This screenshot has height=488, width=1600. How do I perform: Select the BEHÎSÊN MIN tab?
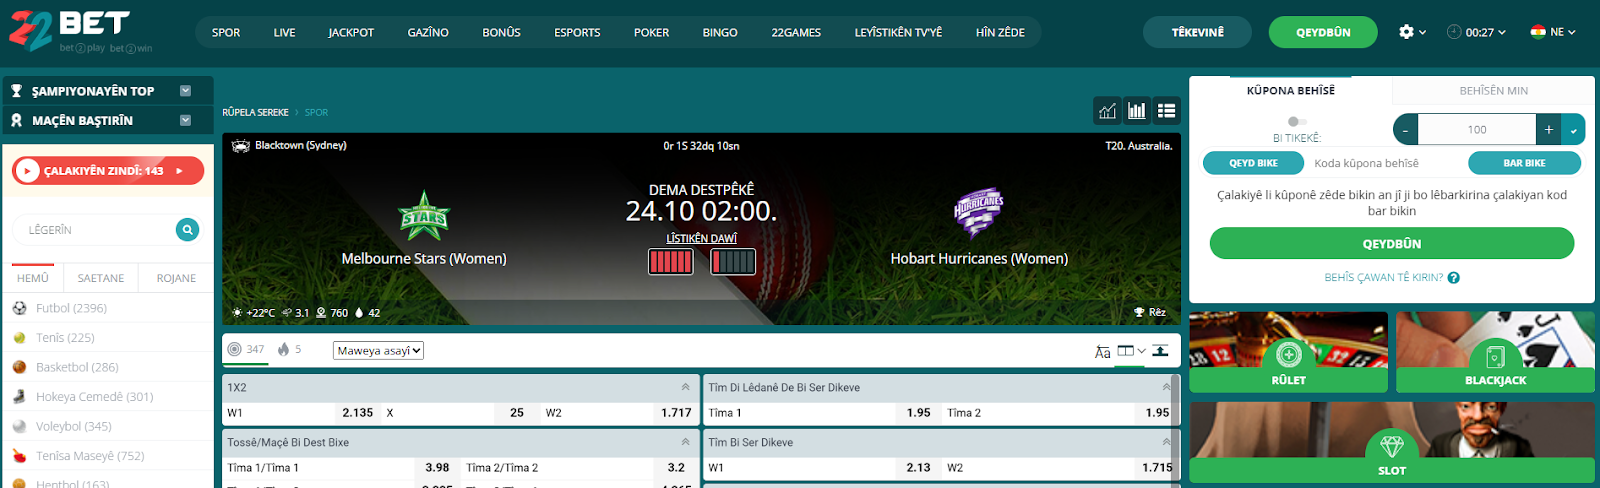point(1494,90)
